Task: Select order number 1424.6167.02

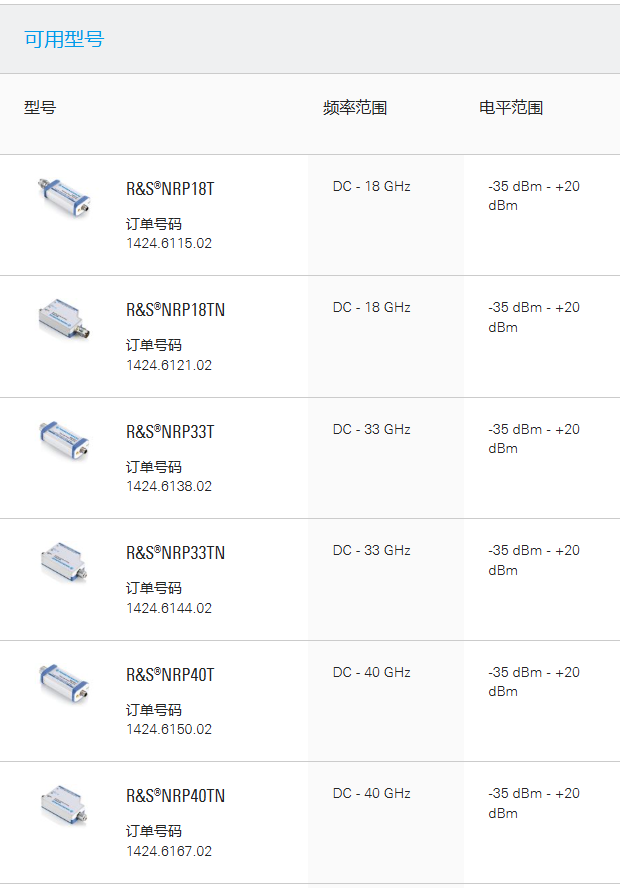Action: (169, 851)
